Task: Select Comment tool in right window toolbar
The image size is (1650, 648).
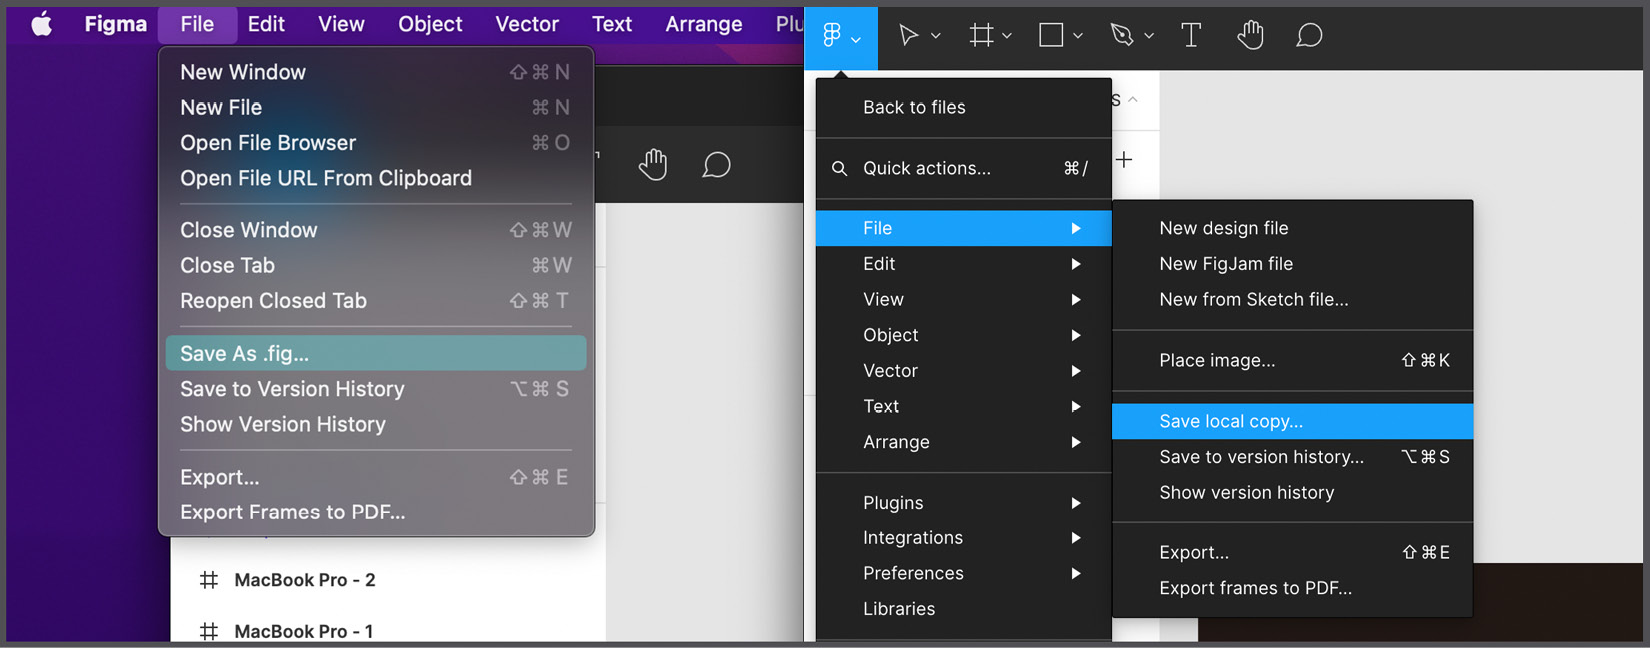Action: [1309, 36]
